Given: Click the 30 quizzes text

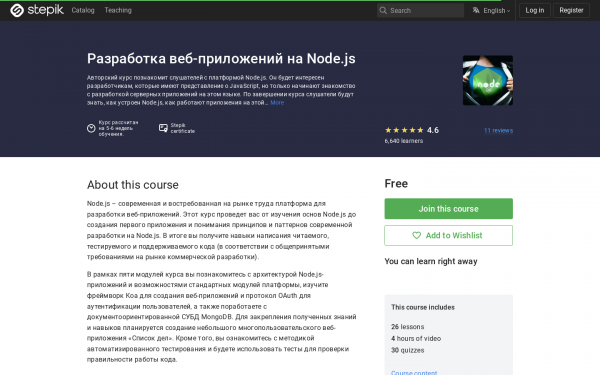Looking at the screenshot, I should 408,350.
